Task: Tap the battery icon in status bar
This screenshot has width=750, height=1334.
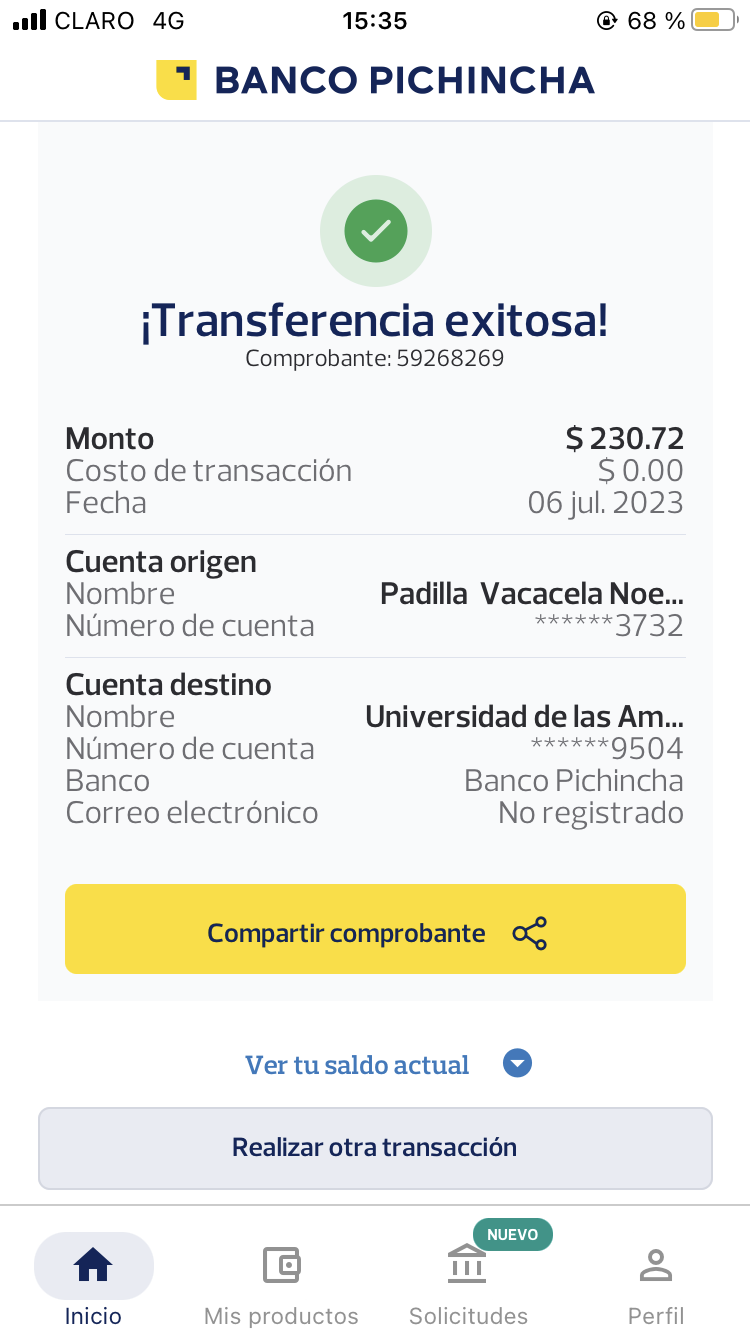Action: 713,20
